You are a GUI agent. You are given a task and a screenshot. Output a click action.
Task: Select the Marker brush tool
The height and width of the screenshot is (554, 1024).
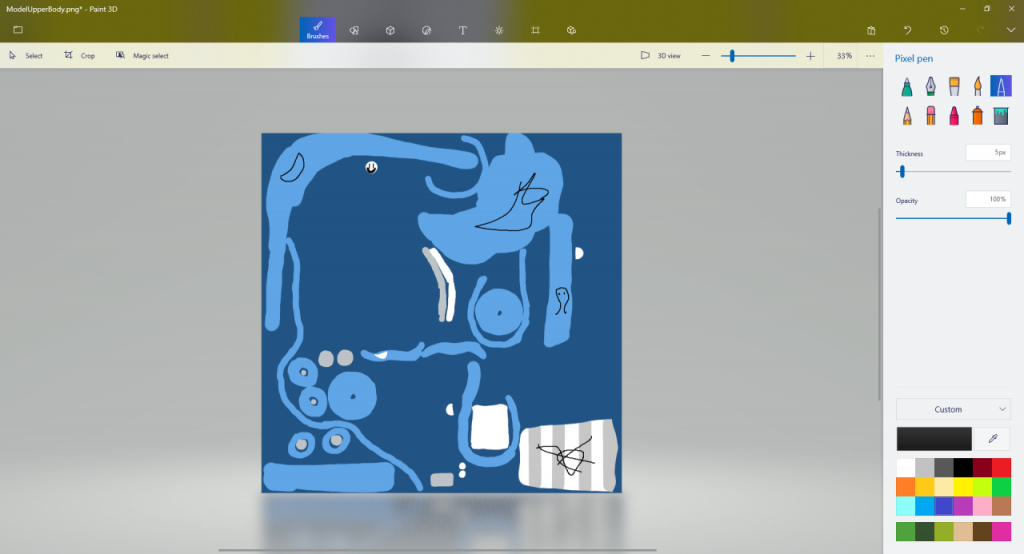tap(907, 87)
